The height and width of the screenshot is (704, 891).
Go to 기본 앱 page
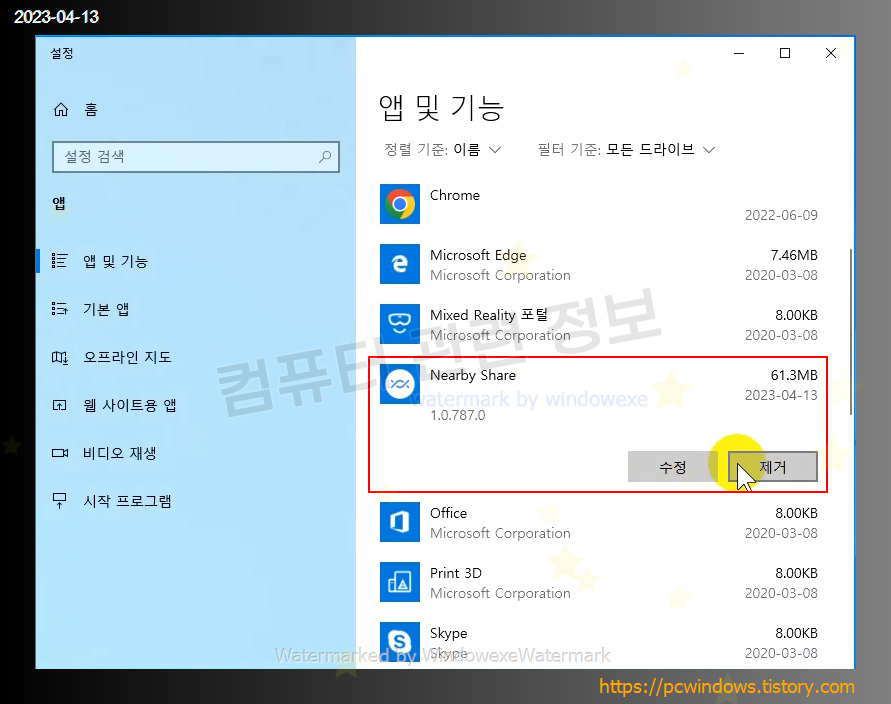[106, 309]
